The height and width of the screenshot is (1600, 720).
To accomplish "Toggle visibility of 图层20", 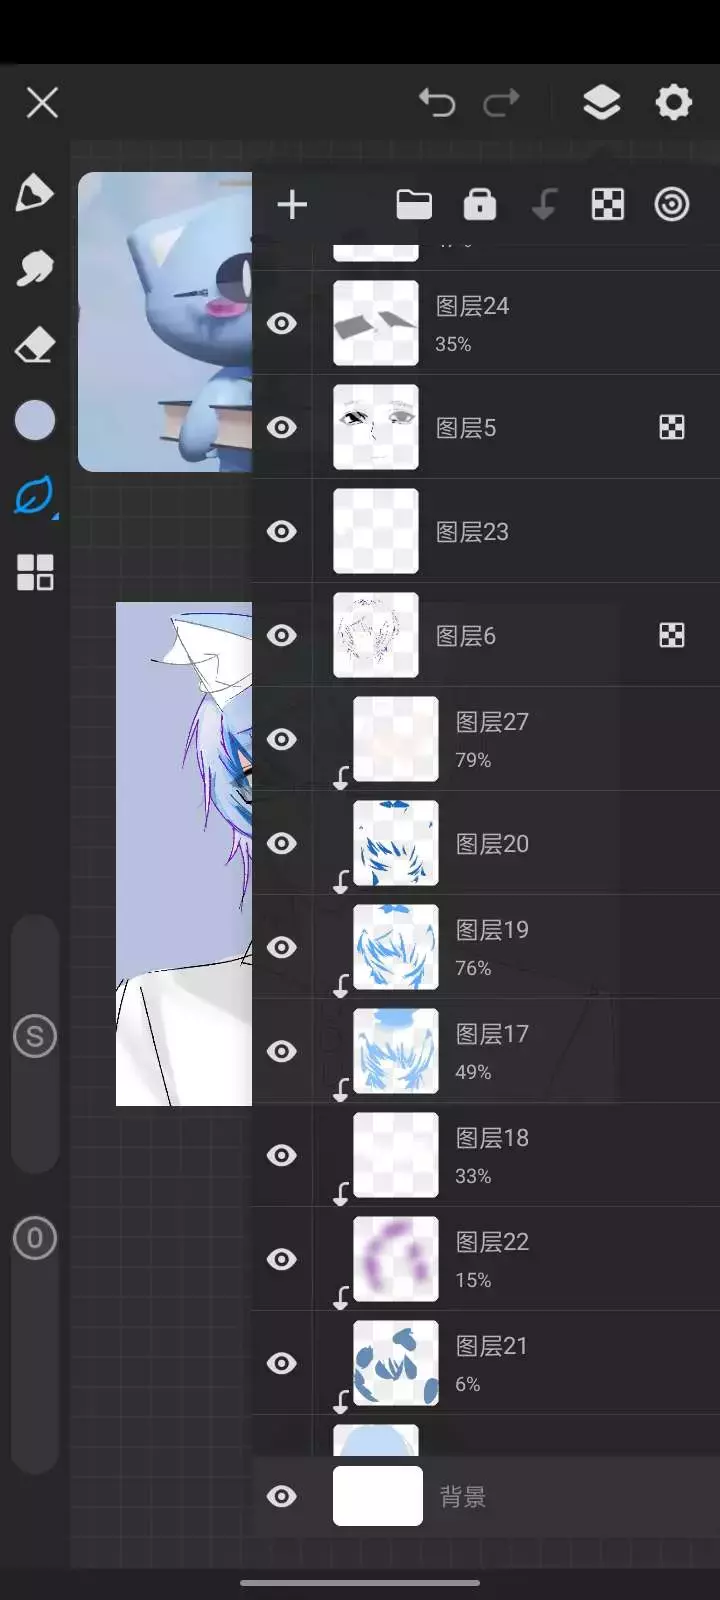I will click(x=282, y=843).
